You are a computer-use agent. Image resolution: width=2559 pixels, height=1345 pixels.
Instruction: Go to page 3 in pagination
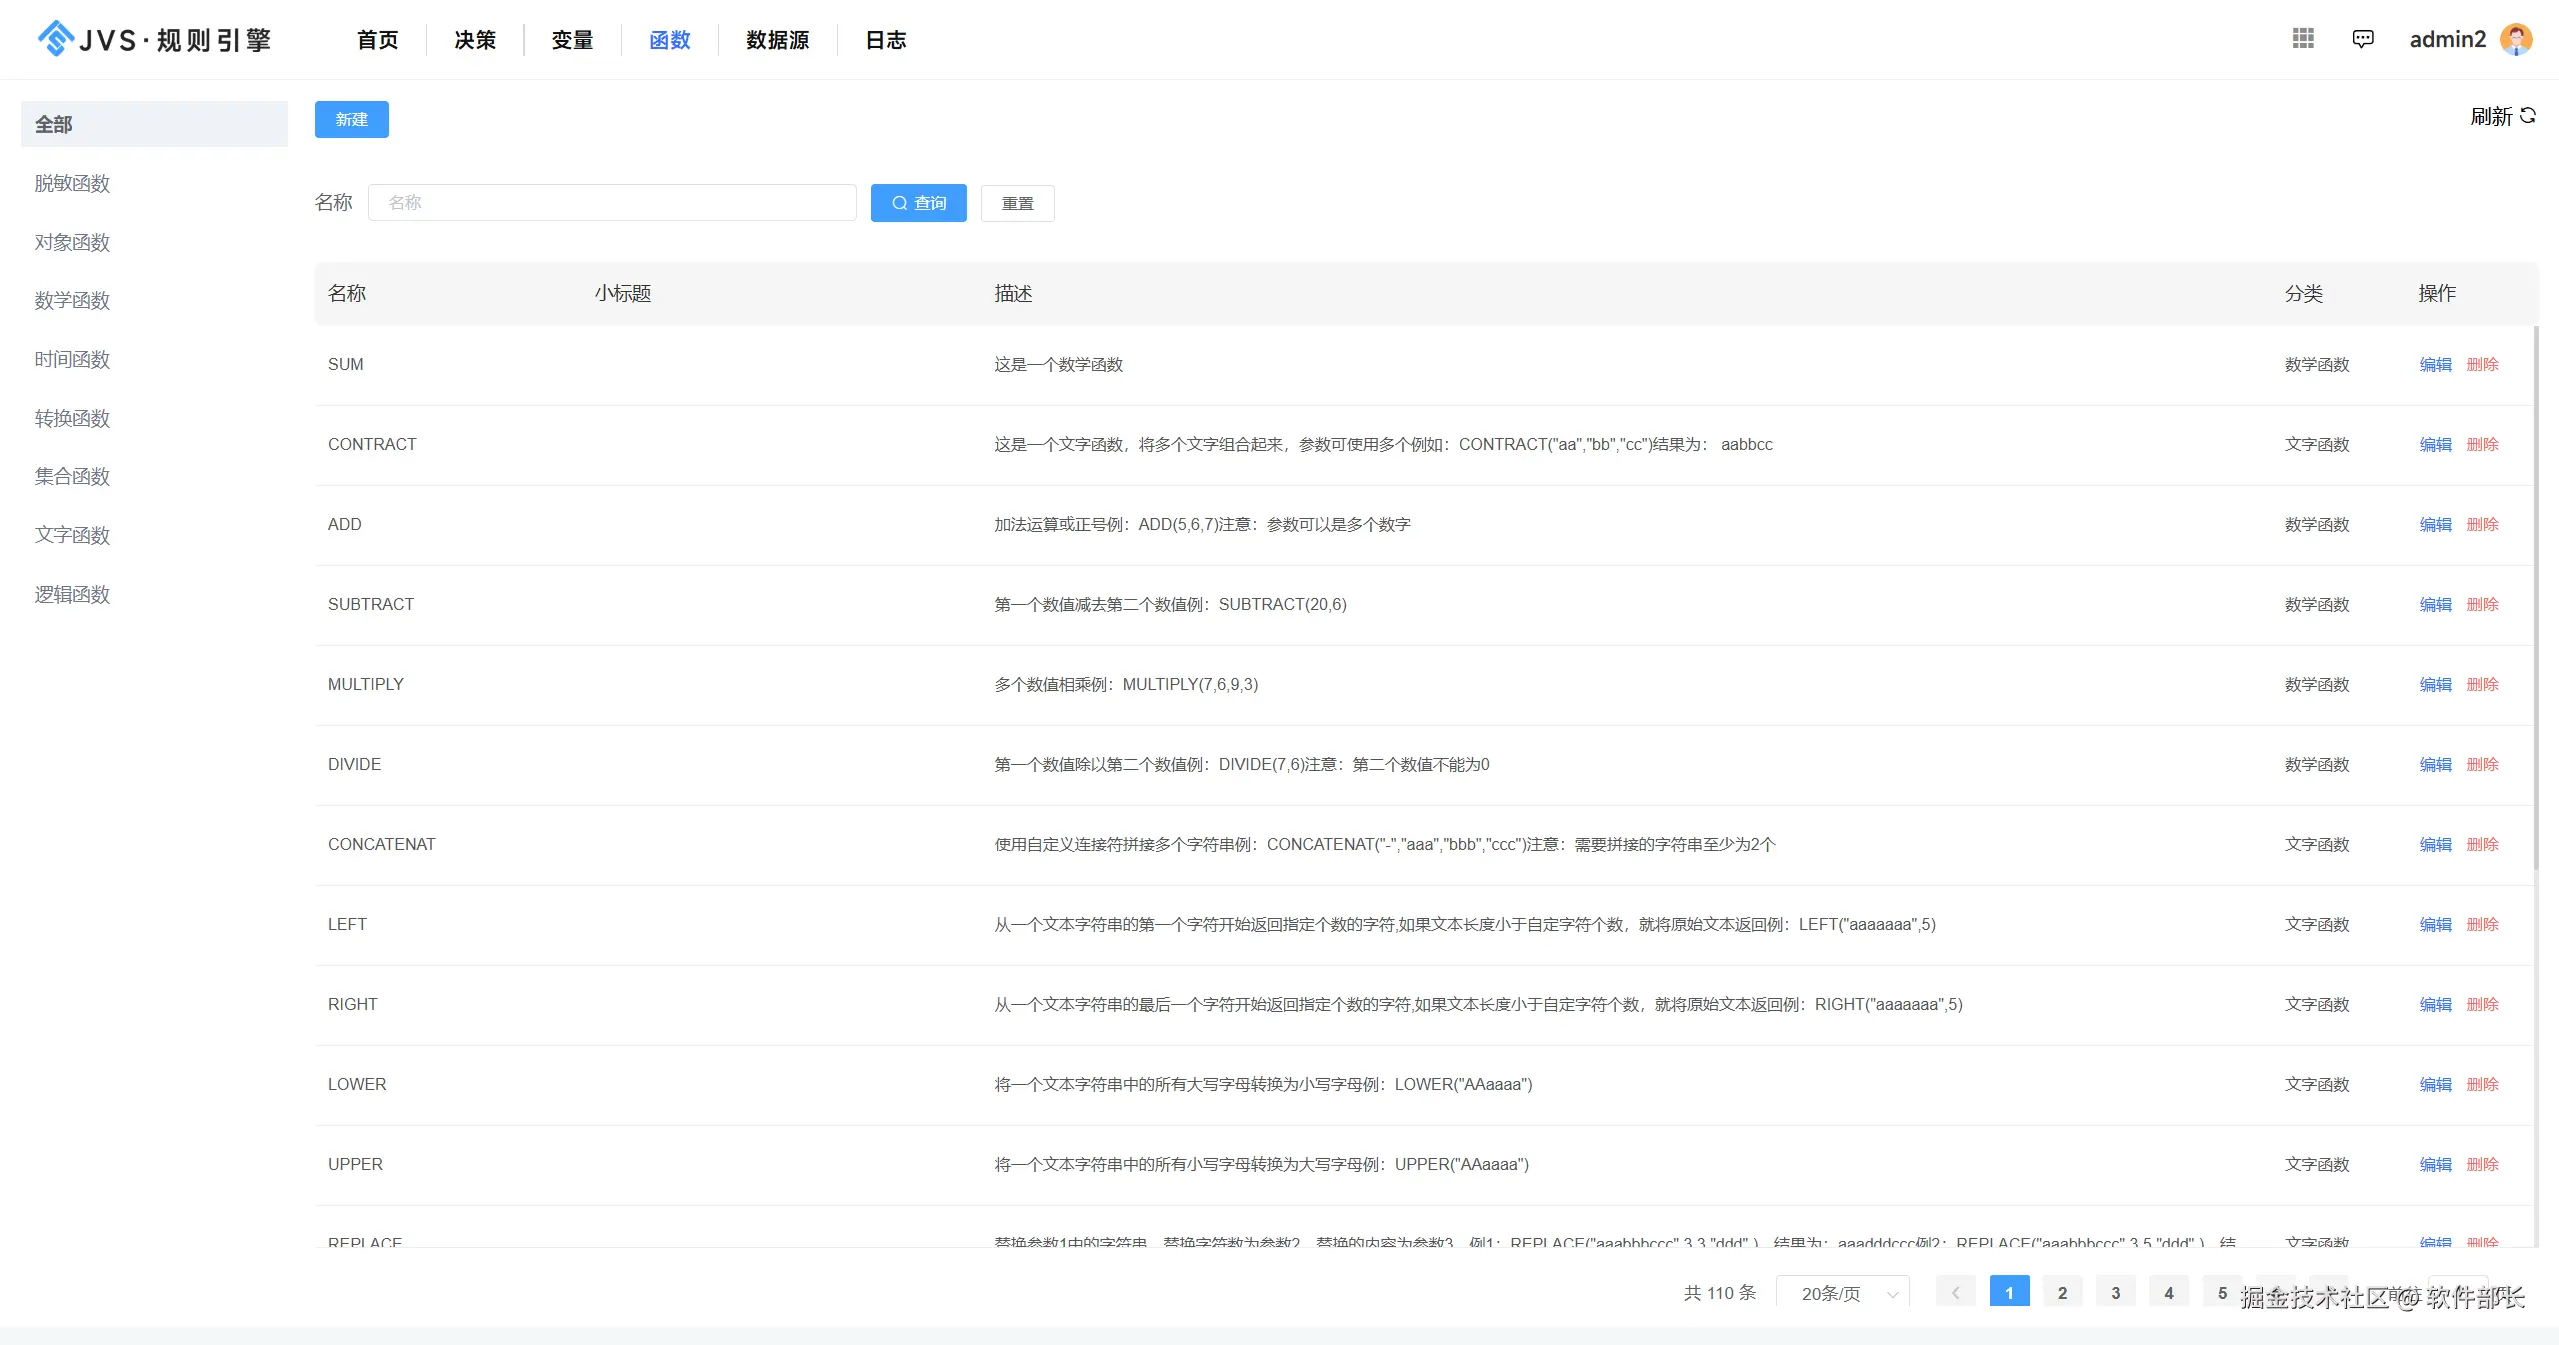(2115, 1293)
